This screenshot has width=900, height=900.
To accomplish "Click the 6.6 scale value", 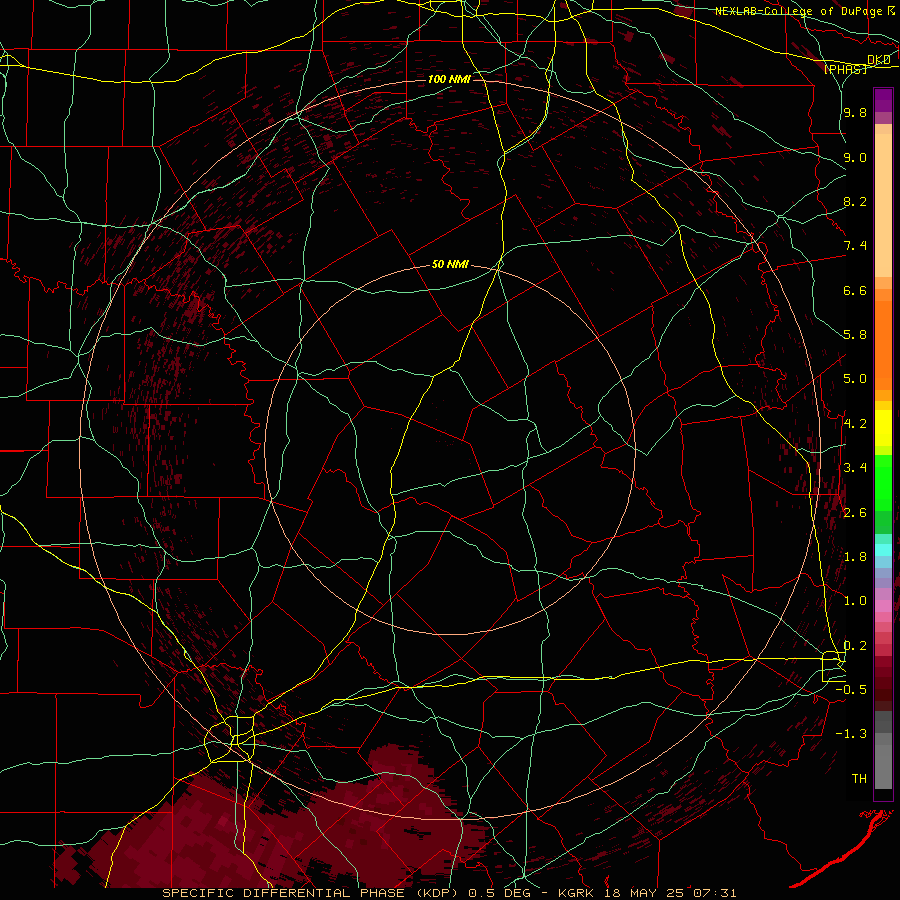I will (x=855, y=290).
